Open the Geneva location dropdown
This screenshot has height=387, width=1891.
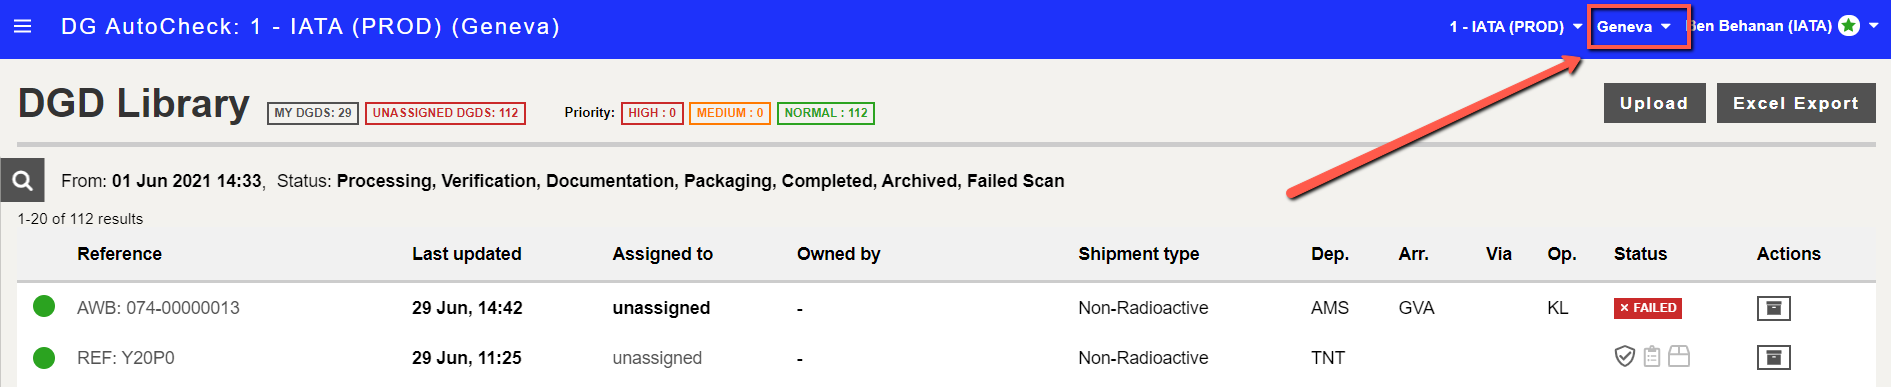(x=1634, y=27)
